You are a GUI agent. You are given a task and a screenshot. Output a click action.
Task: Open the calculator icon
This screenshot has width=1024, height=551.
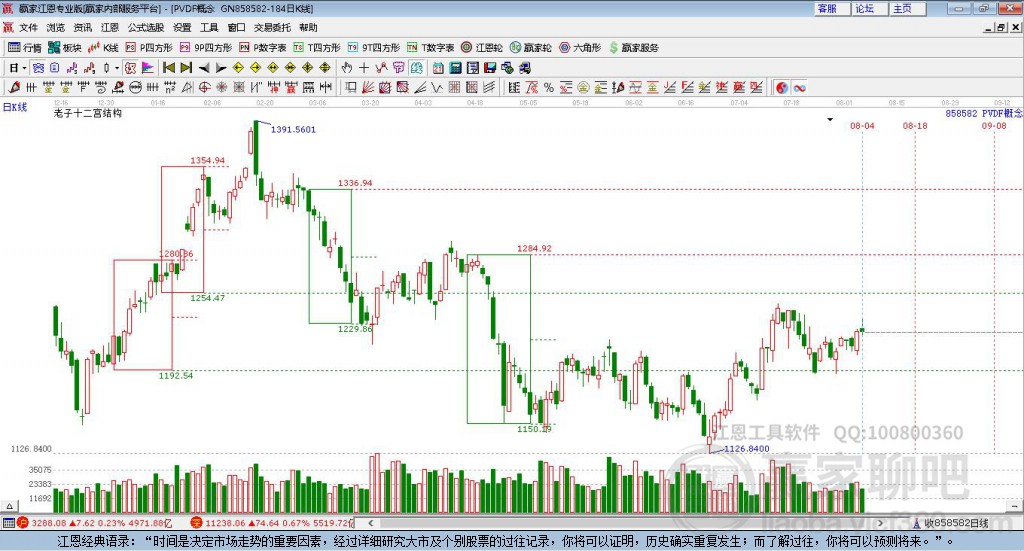(455, 68)
